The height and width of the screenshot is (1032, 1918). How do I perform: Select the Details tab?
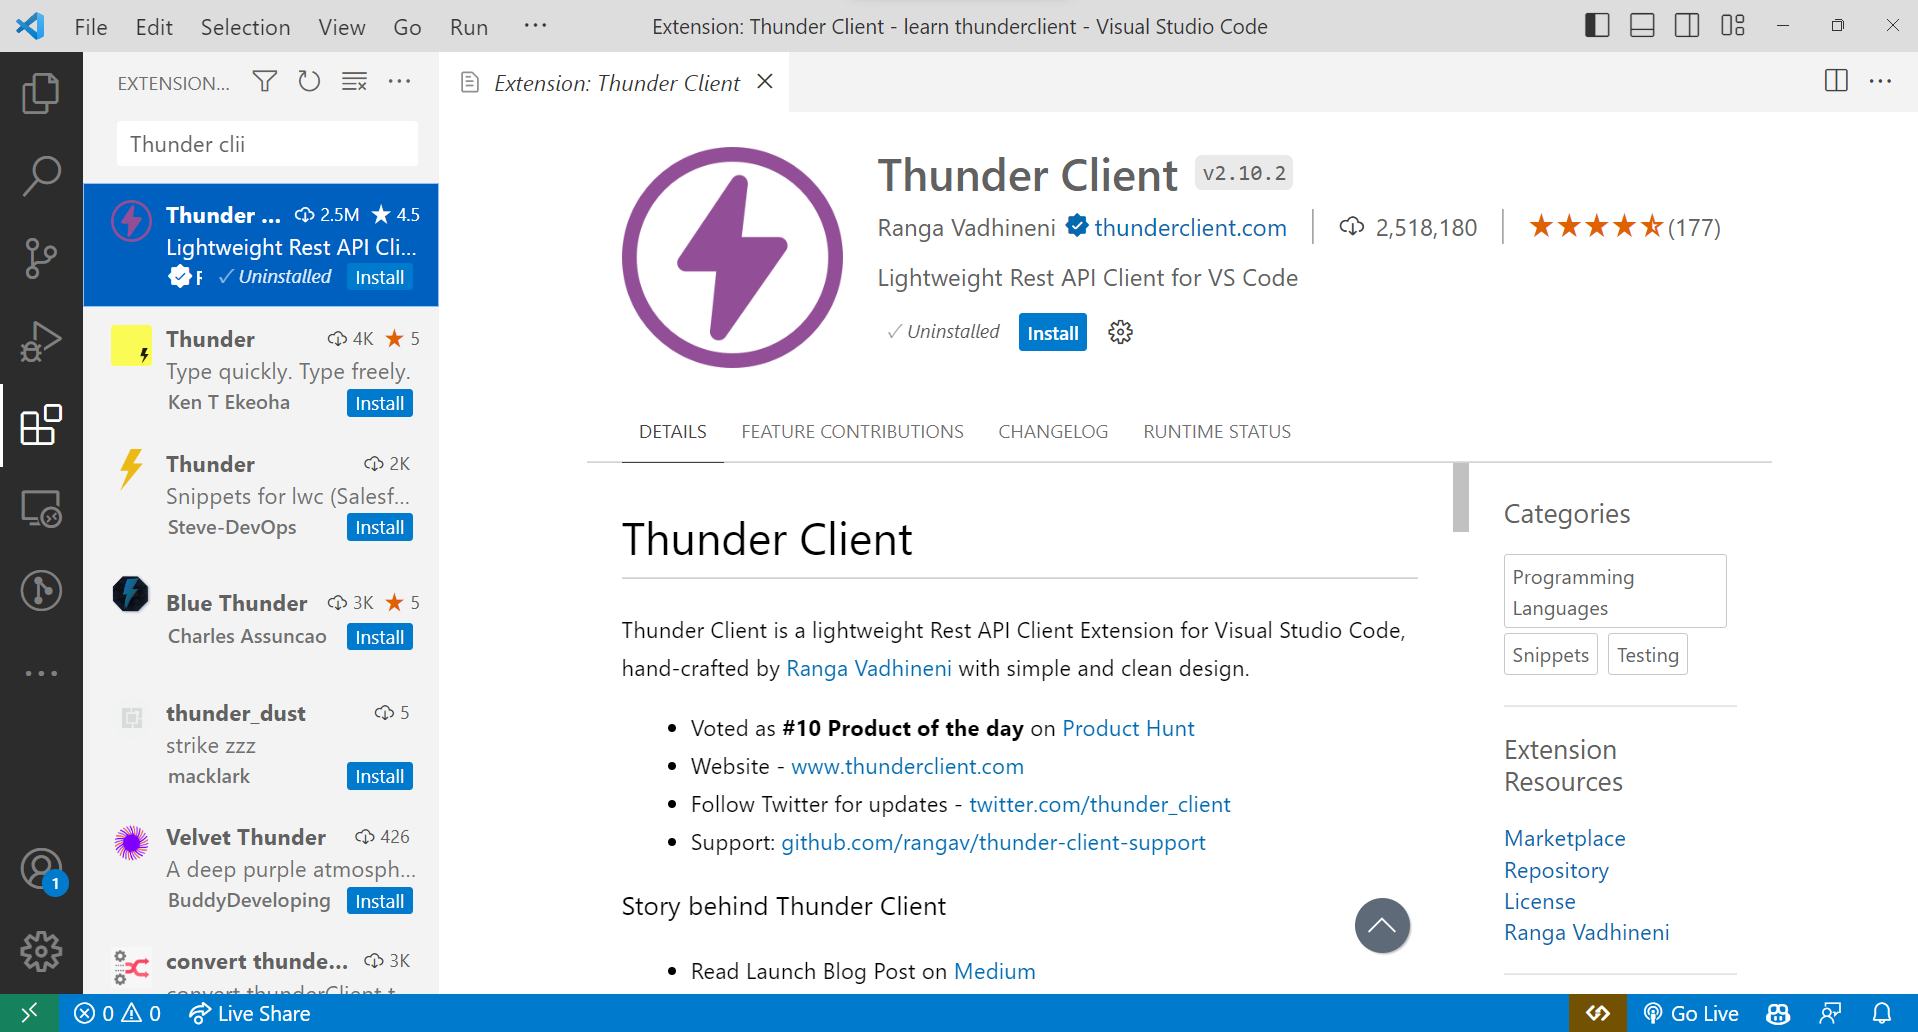[x=672, y=432]
